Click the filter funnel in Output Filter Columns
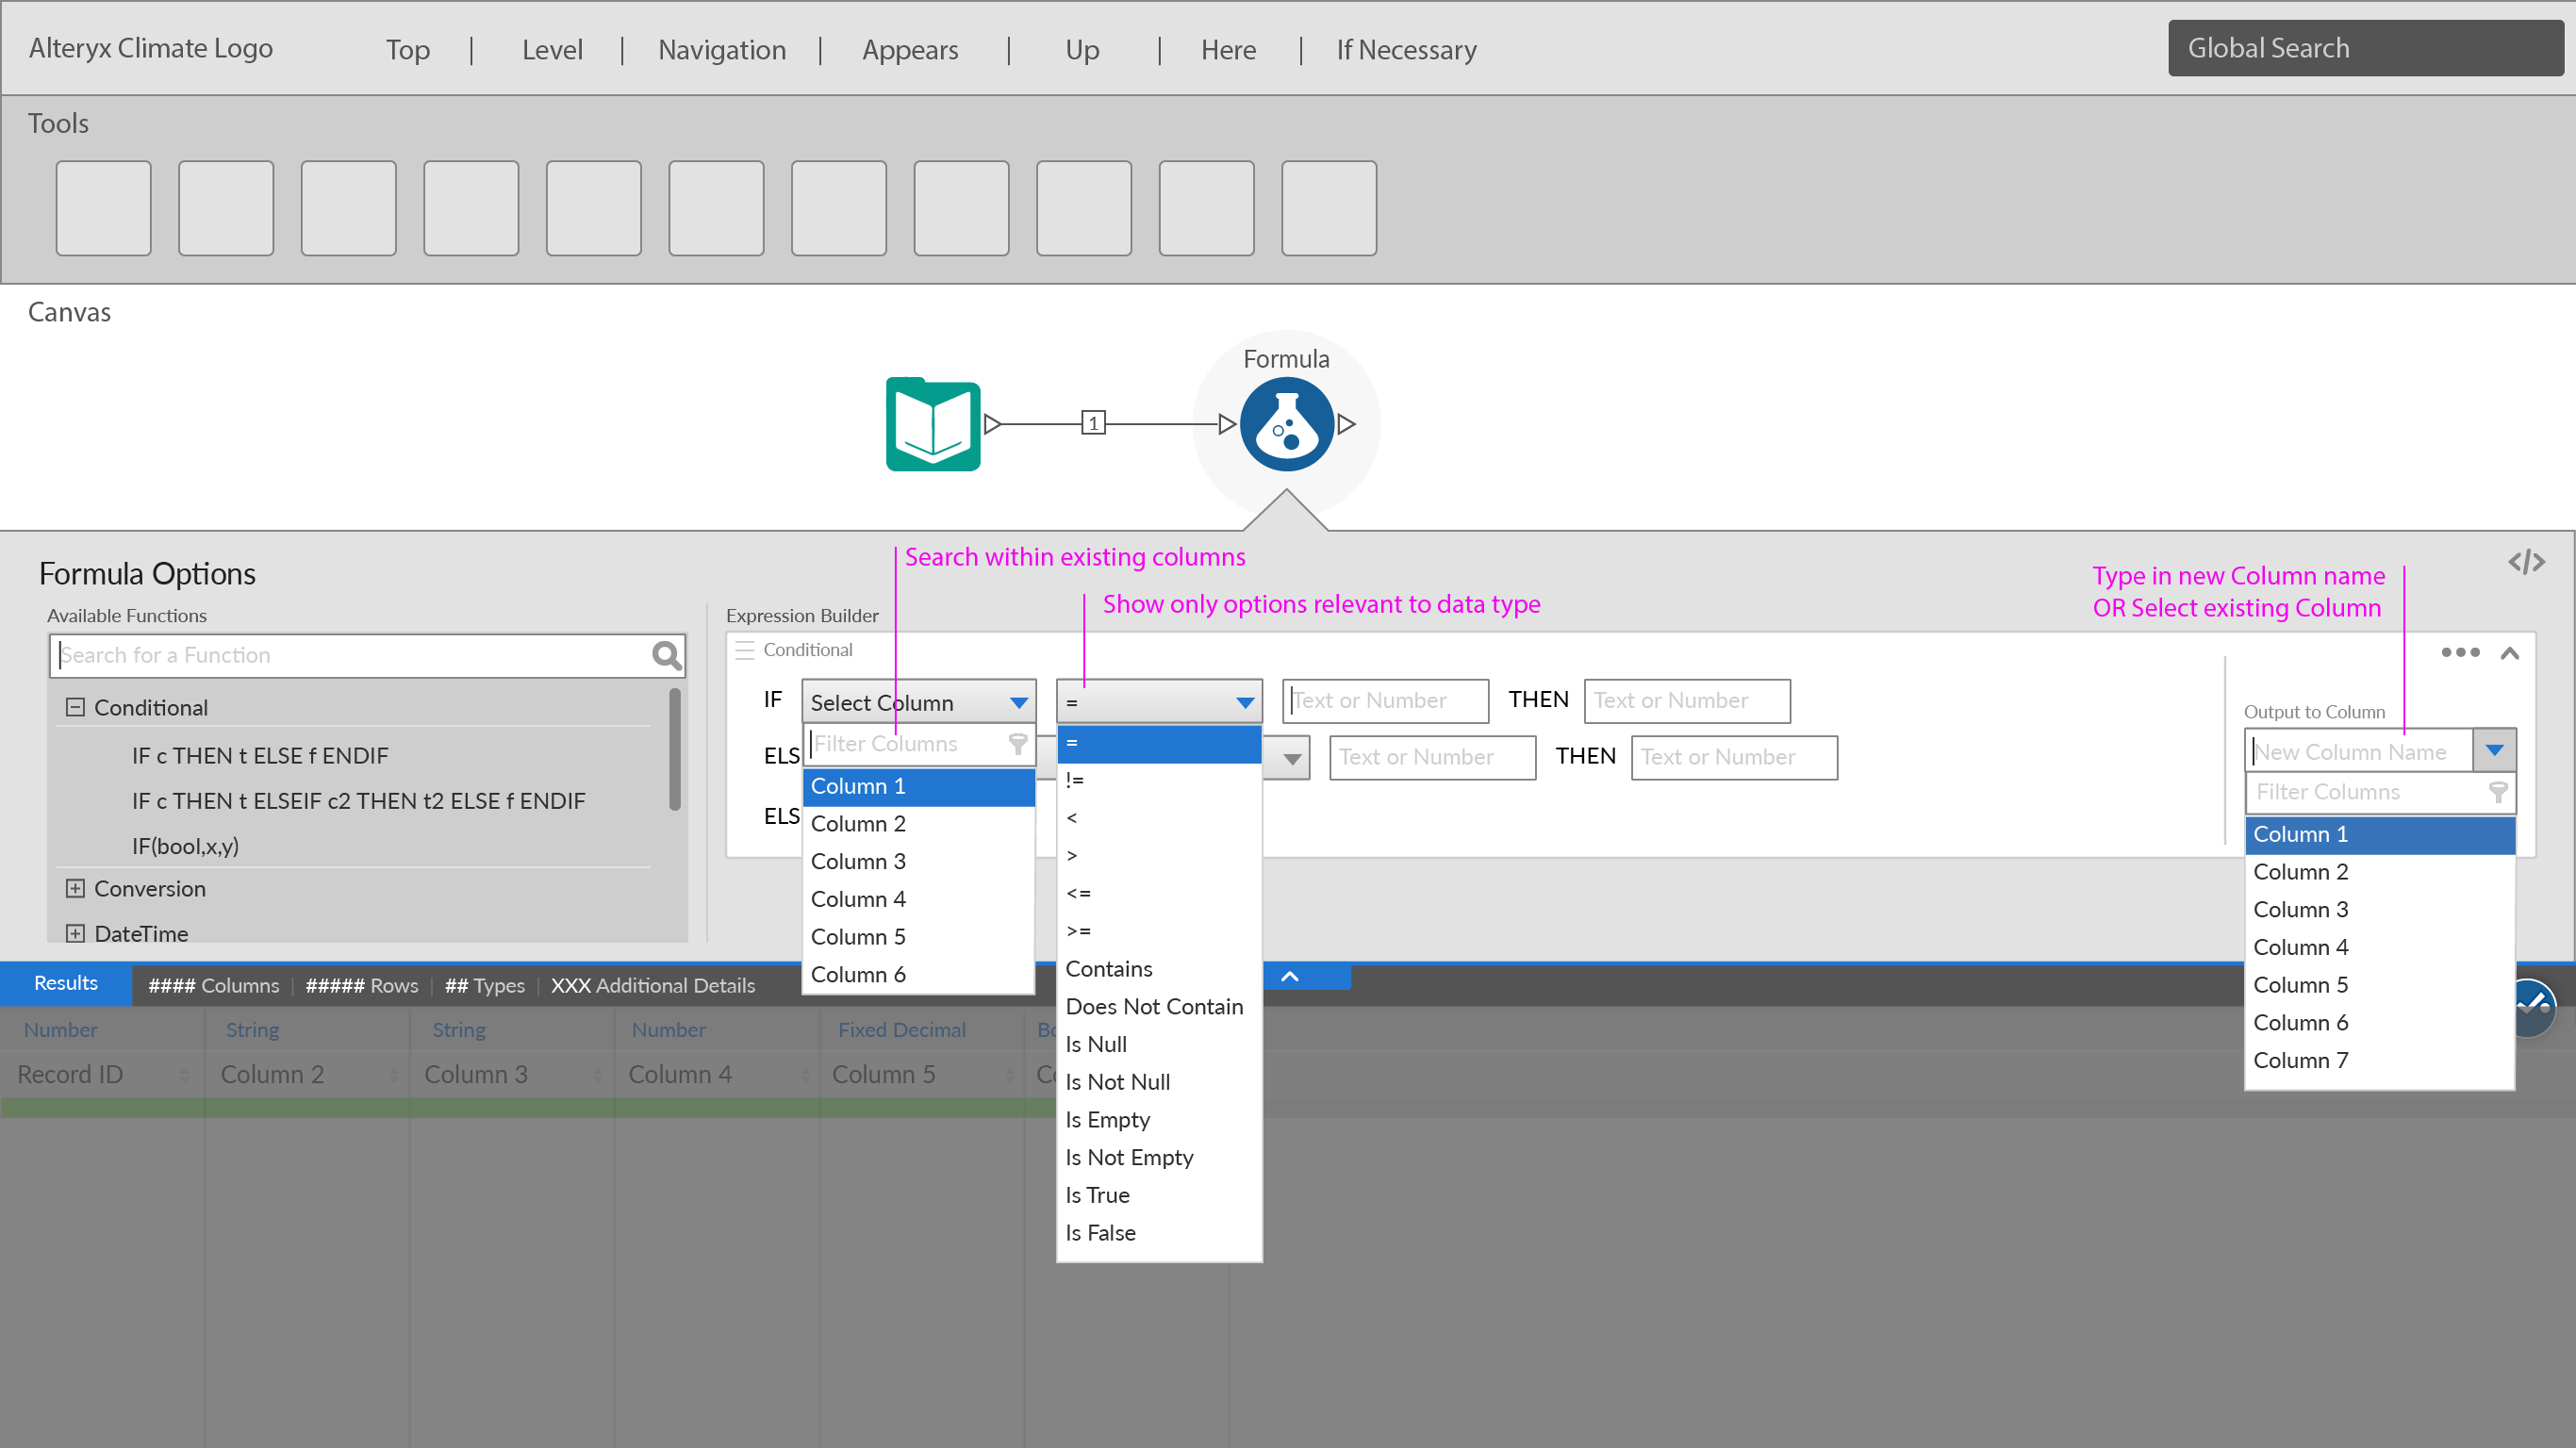2576x1448 pixels. pos(2497,792)
